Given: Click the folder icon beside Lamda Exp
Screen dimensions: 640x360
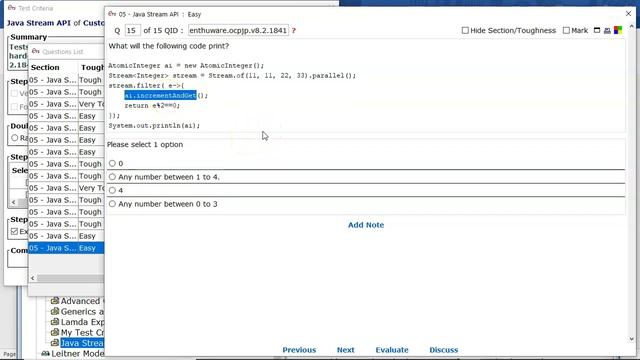Looking at the screenshot, I should [x=55, y=322].
